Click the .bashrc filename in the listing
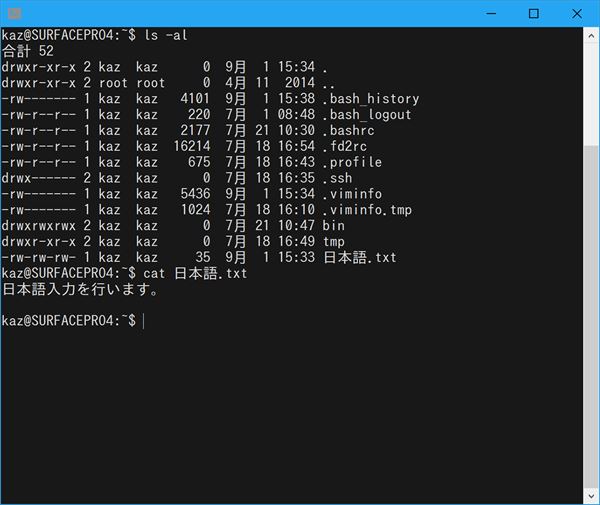Screen dimensions: 600x505 point(350,131)
